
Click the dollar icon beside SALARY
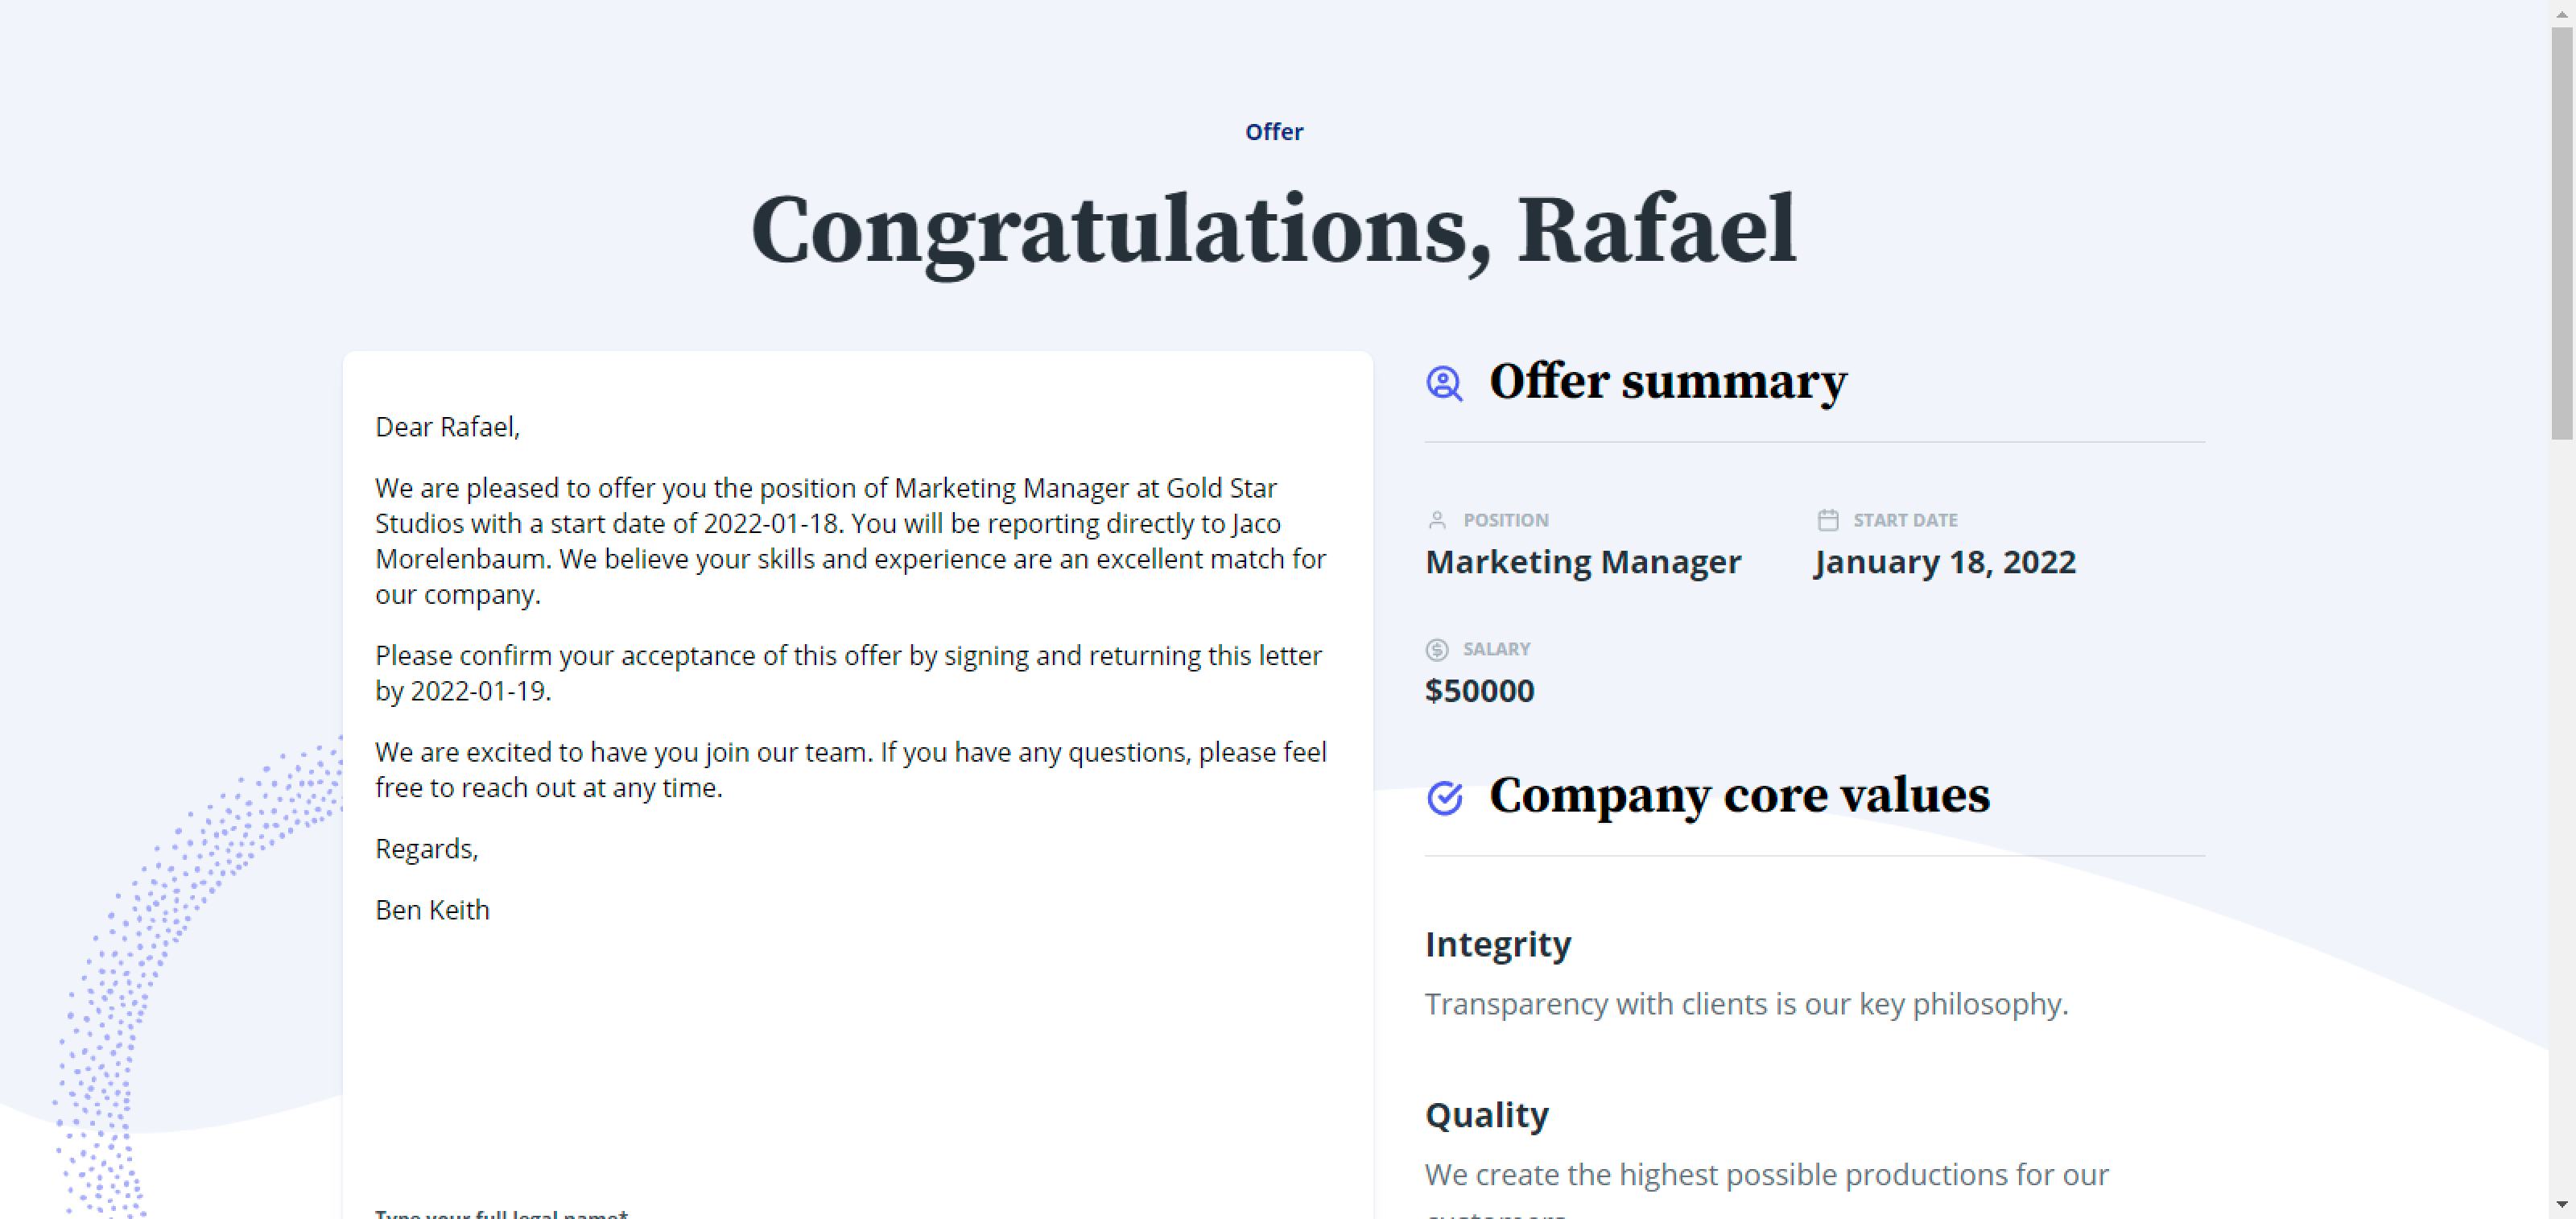1437,649
